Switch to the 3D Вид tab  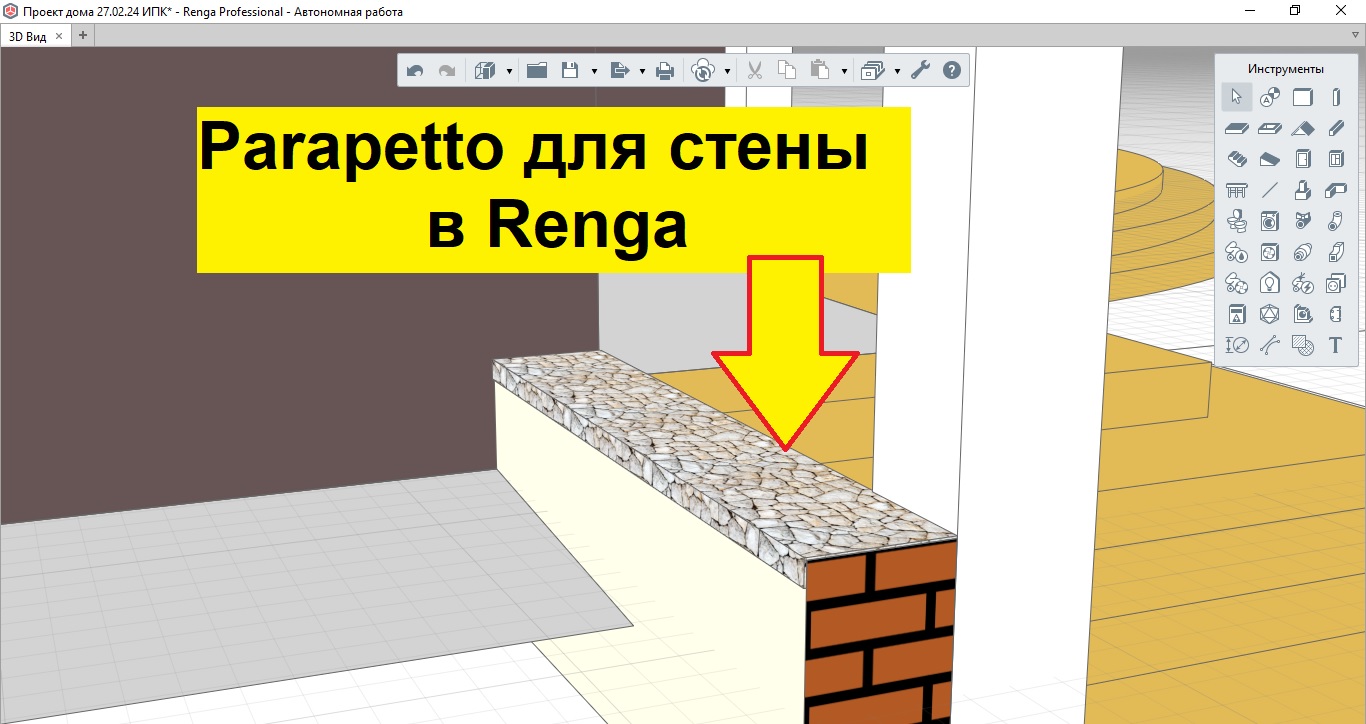click(x=29, y=36)
